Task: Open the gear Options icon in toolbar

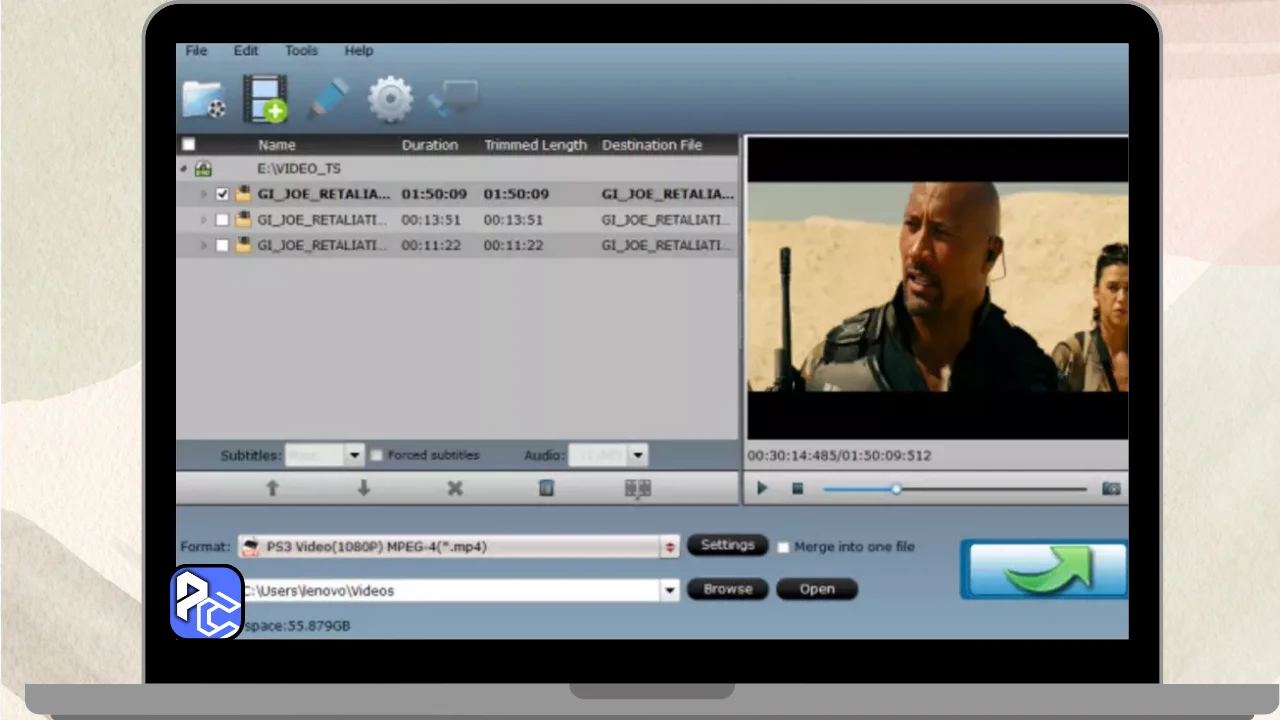Action: click(x=390, y=99)
